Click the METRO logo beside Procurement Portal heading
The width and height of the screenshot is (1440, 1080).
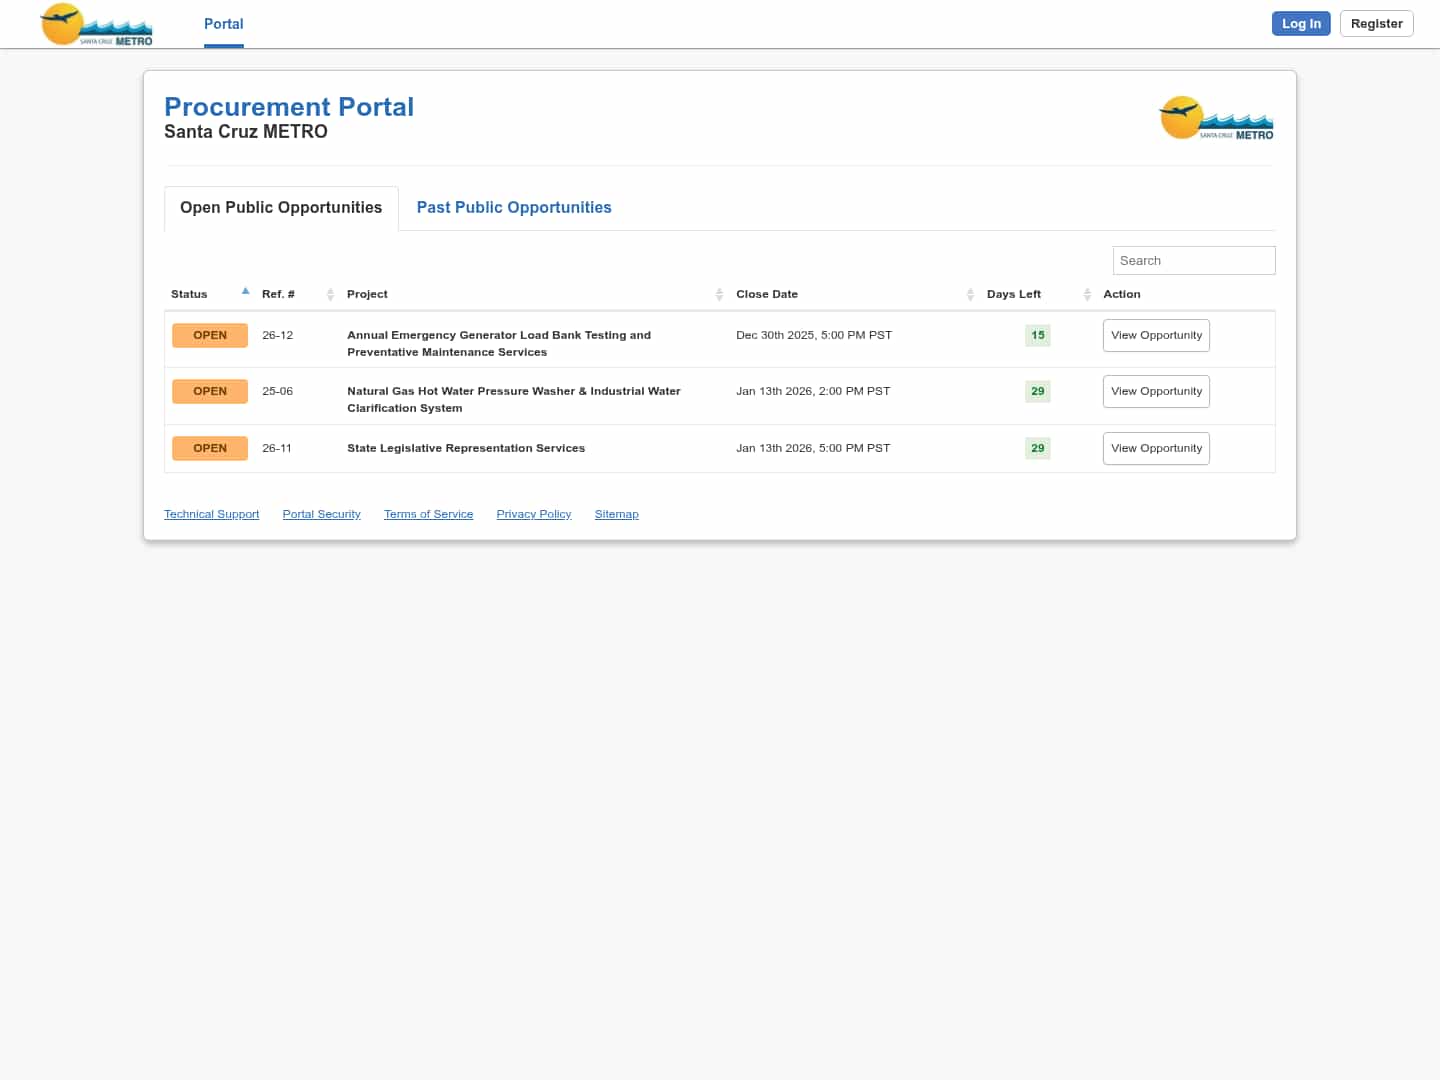point(1216,119)
